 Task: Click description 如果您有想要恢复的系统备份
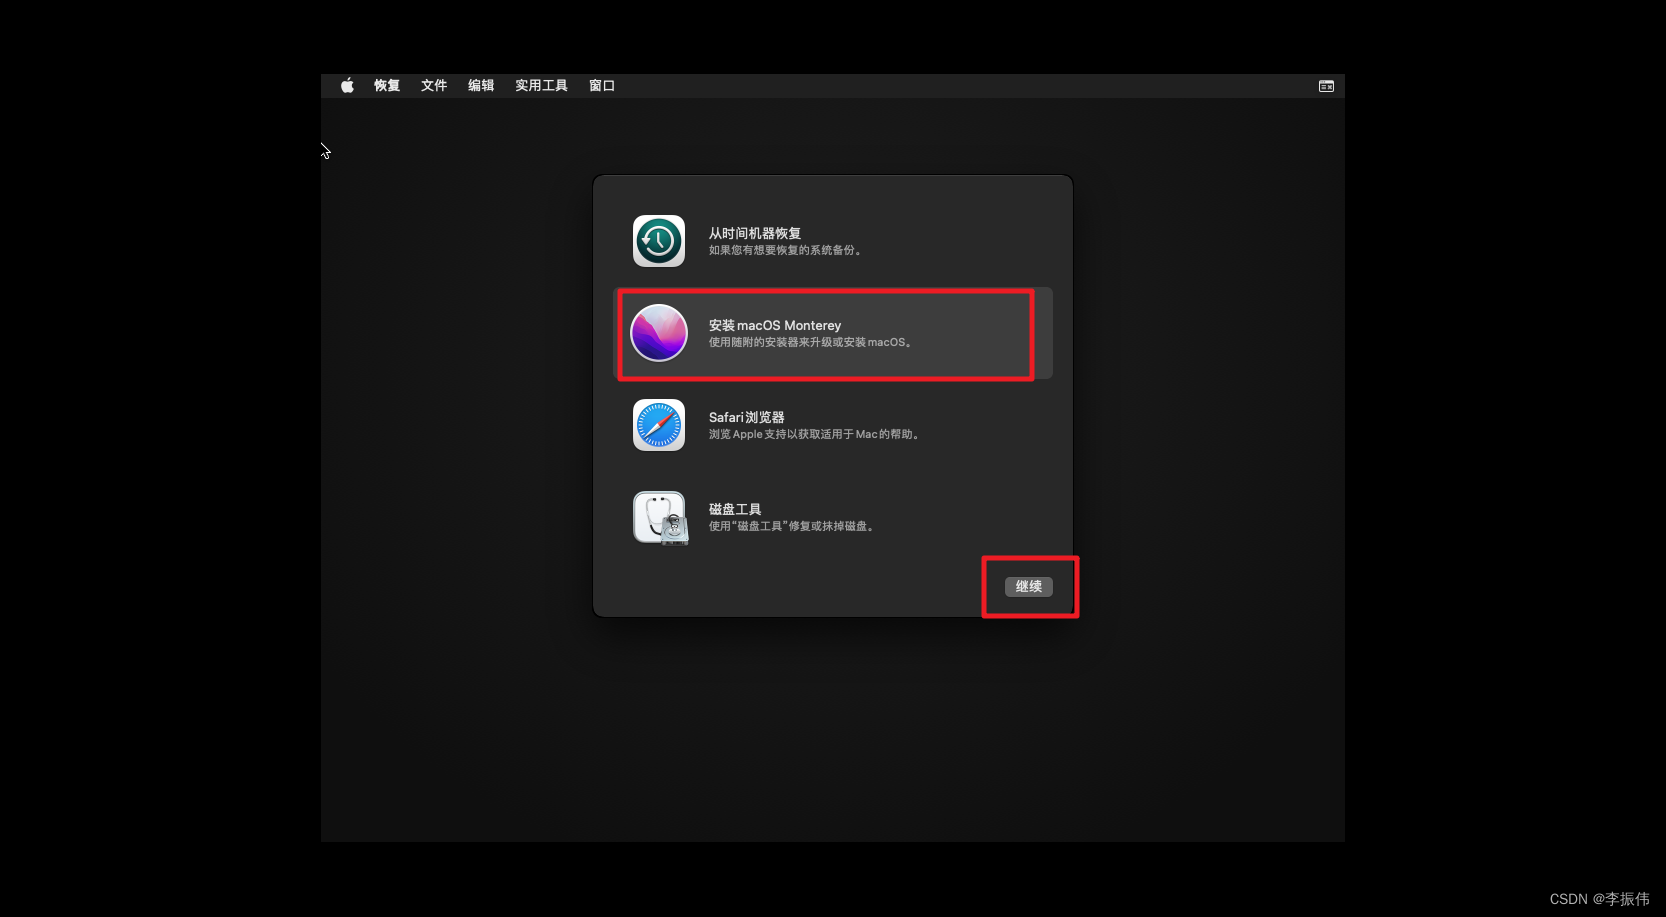(785, 251)
